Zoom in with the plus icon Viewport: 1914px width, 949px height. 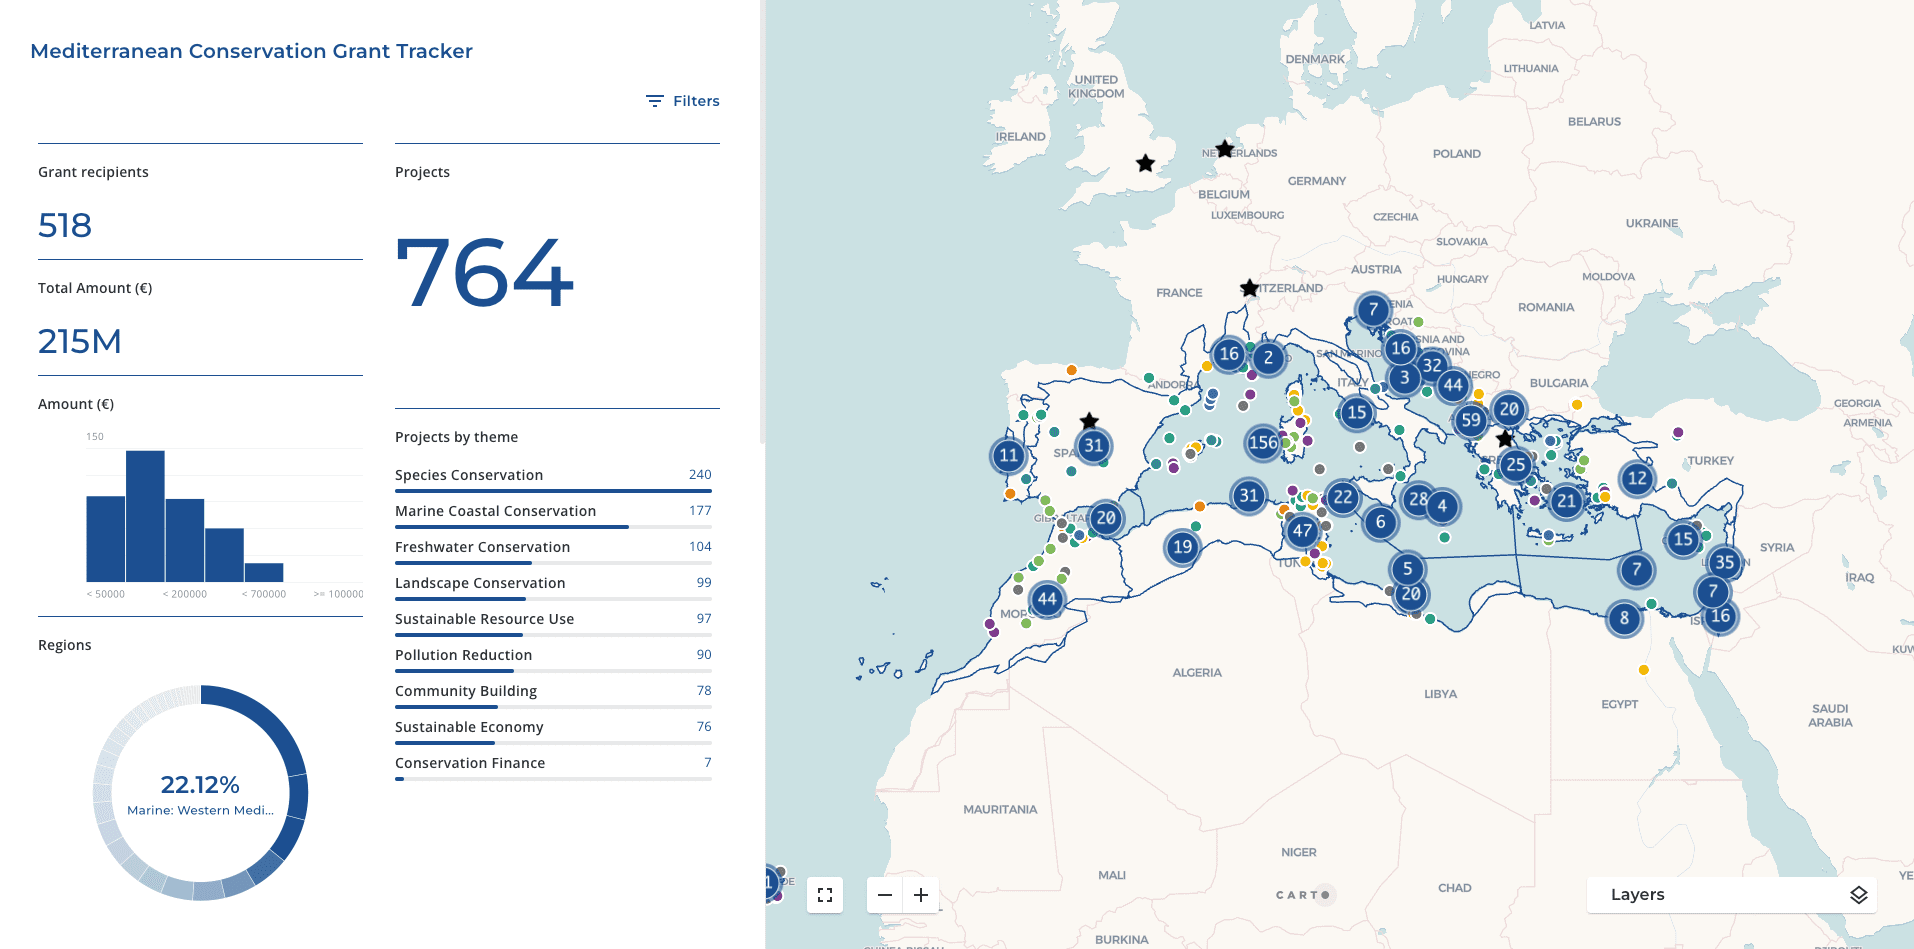[920, 895]
